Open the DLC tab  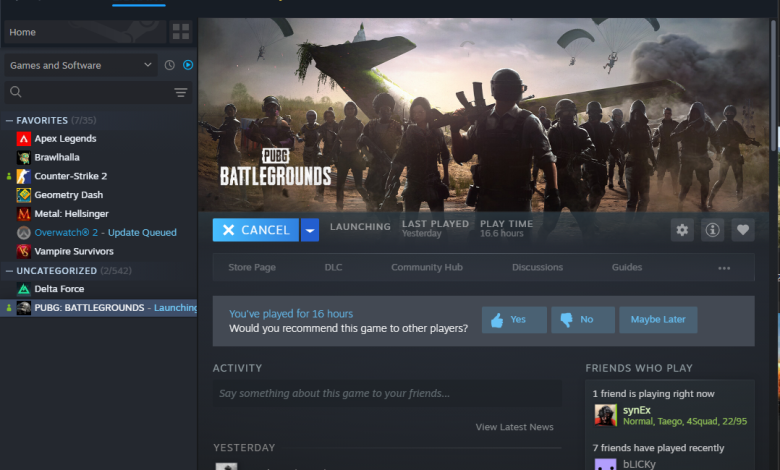(x=333, y=268)
